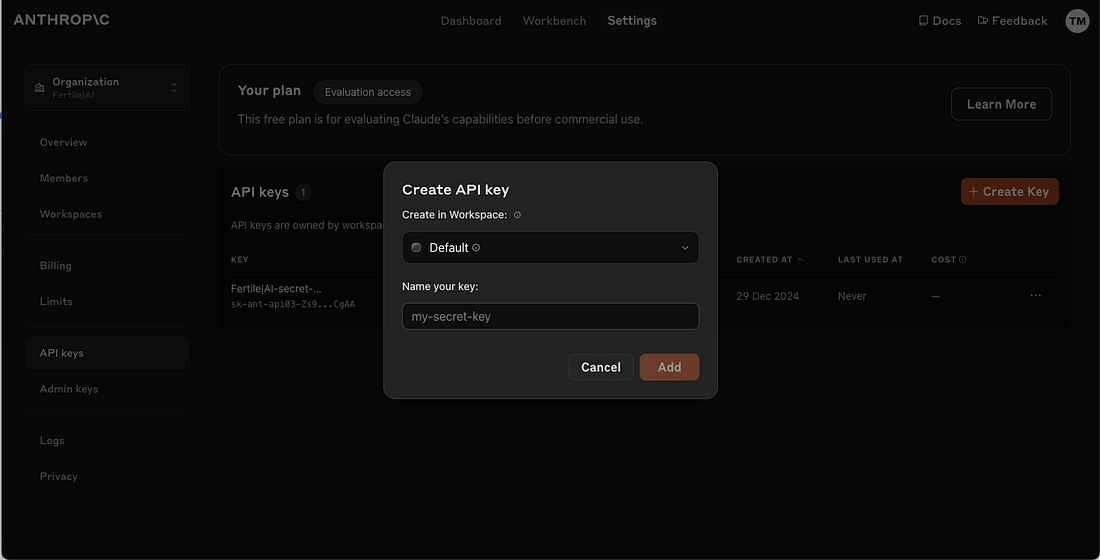The image size is (1100, 560).
Task: Click the Cost column info icon
Action: (962, 260)
